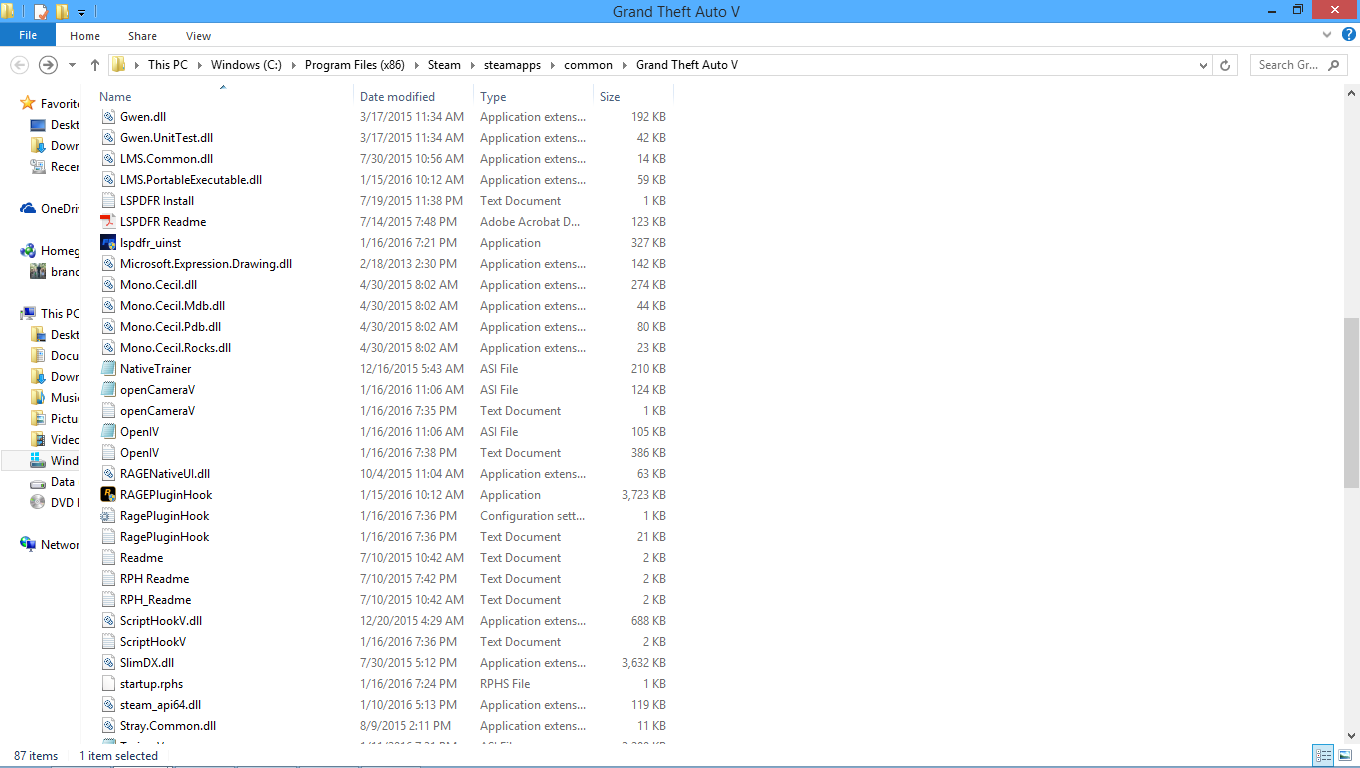Select the Mono.Cecil.dll file icon
1360x768 pixels.
click(x=109, y=285)
